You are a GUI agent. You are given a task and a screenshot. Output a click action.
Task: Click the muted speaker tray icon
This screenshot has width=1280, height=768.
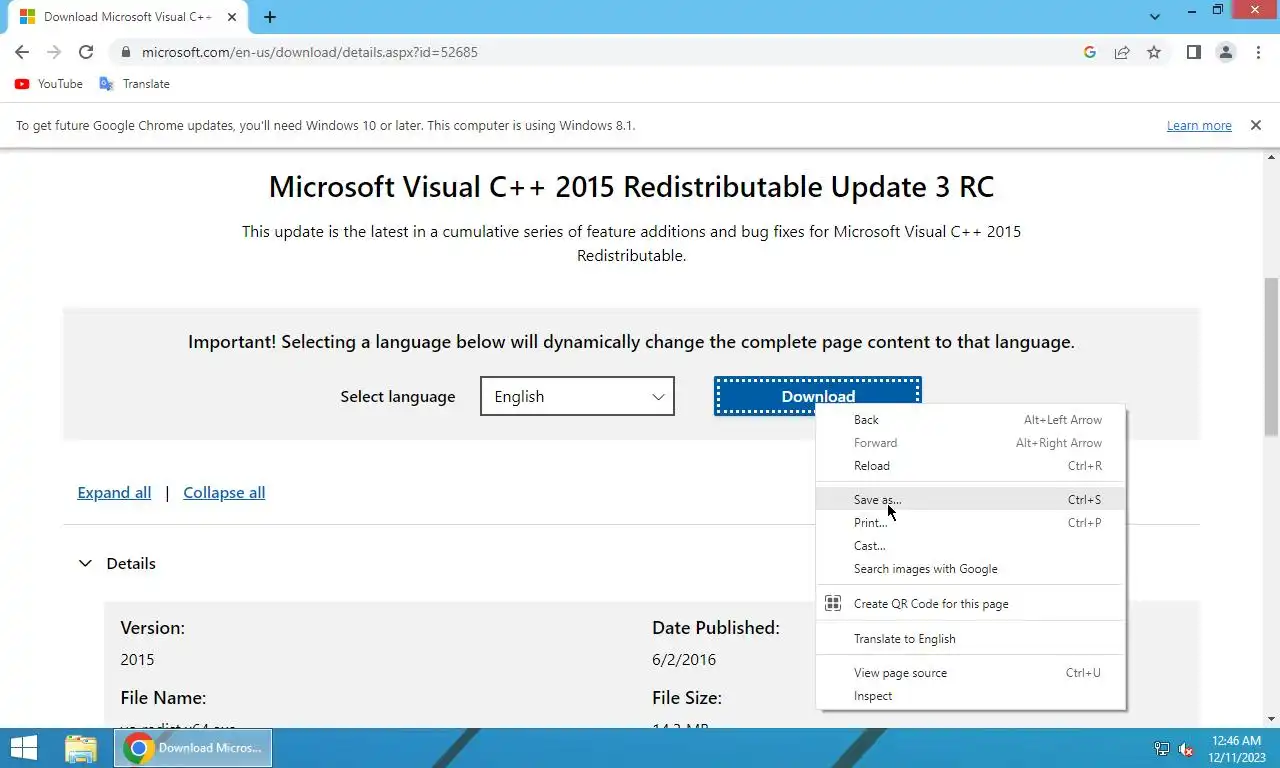(x=1186, y=749)
